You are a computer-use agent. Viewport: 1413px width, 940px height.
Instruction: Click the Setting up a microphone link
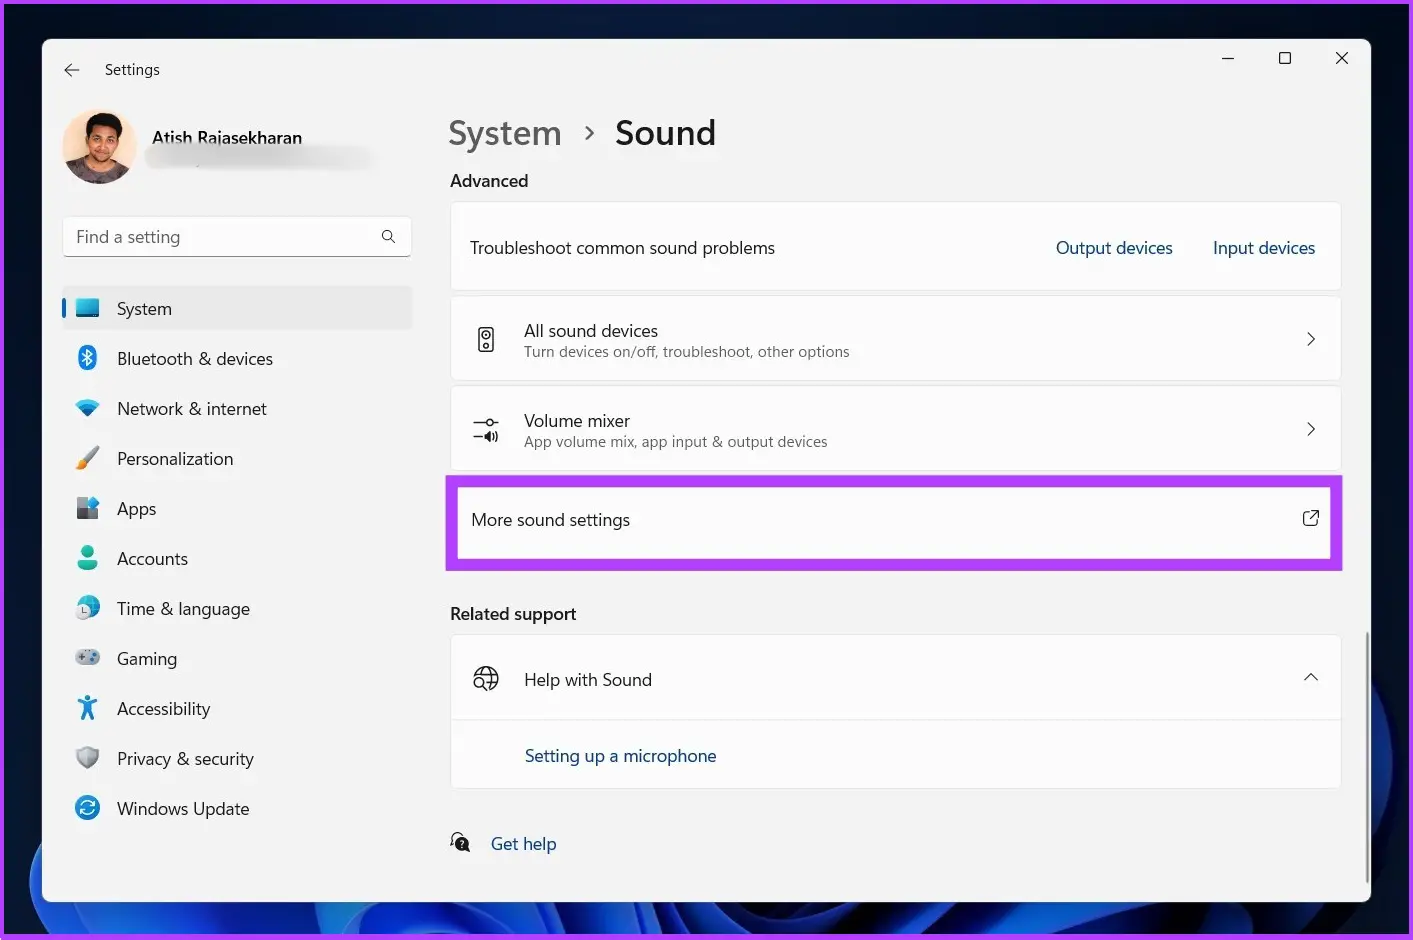click(x=620, y=756)
